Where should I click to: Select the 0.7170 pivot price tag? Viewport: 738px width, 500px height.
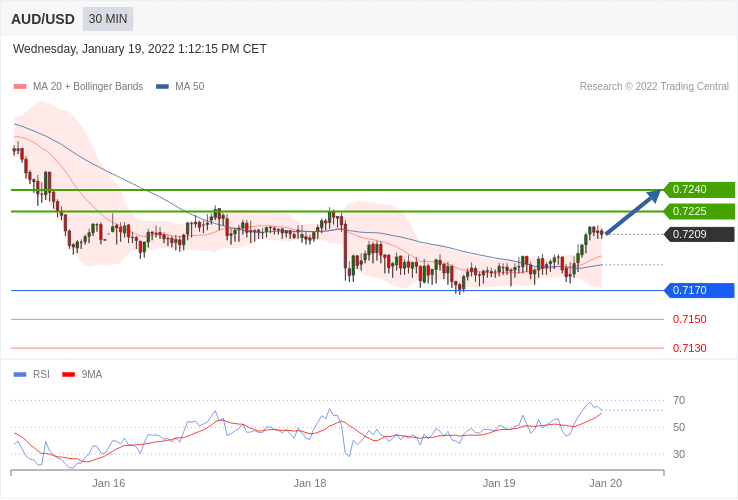click(699, 290)
